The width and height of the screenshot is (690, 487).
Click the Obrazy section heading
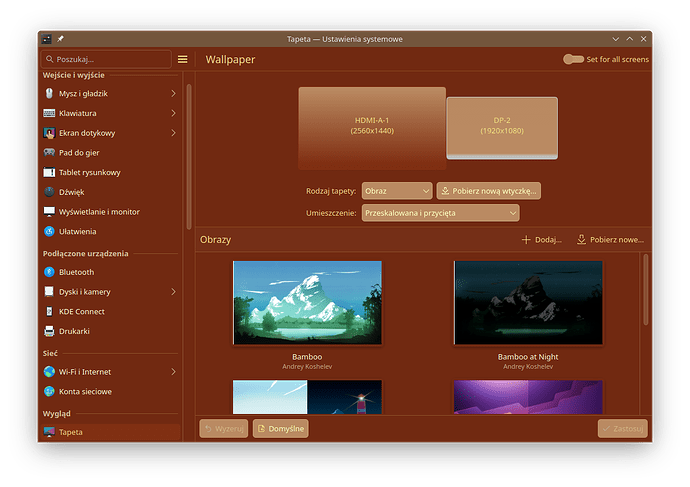coord(215,240)
